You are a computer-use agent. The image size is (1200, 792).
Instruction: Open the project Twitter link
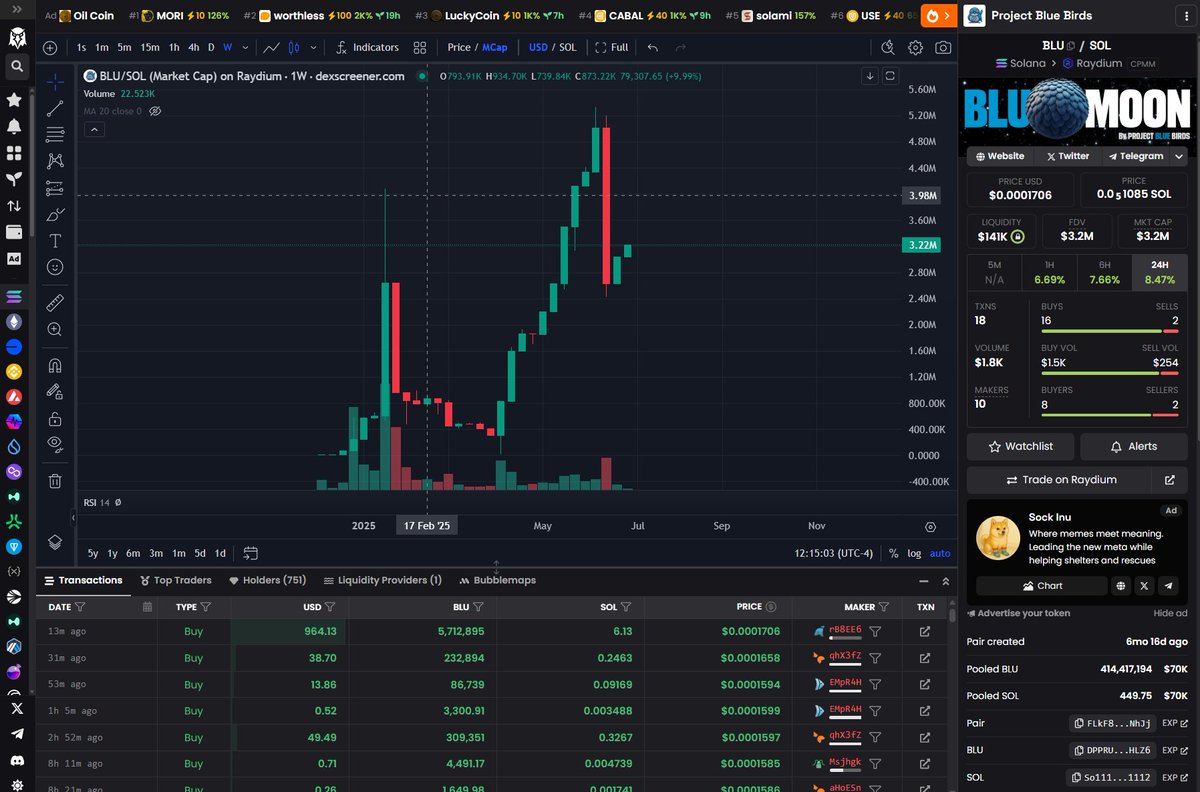click(x=1068, y=156)
